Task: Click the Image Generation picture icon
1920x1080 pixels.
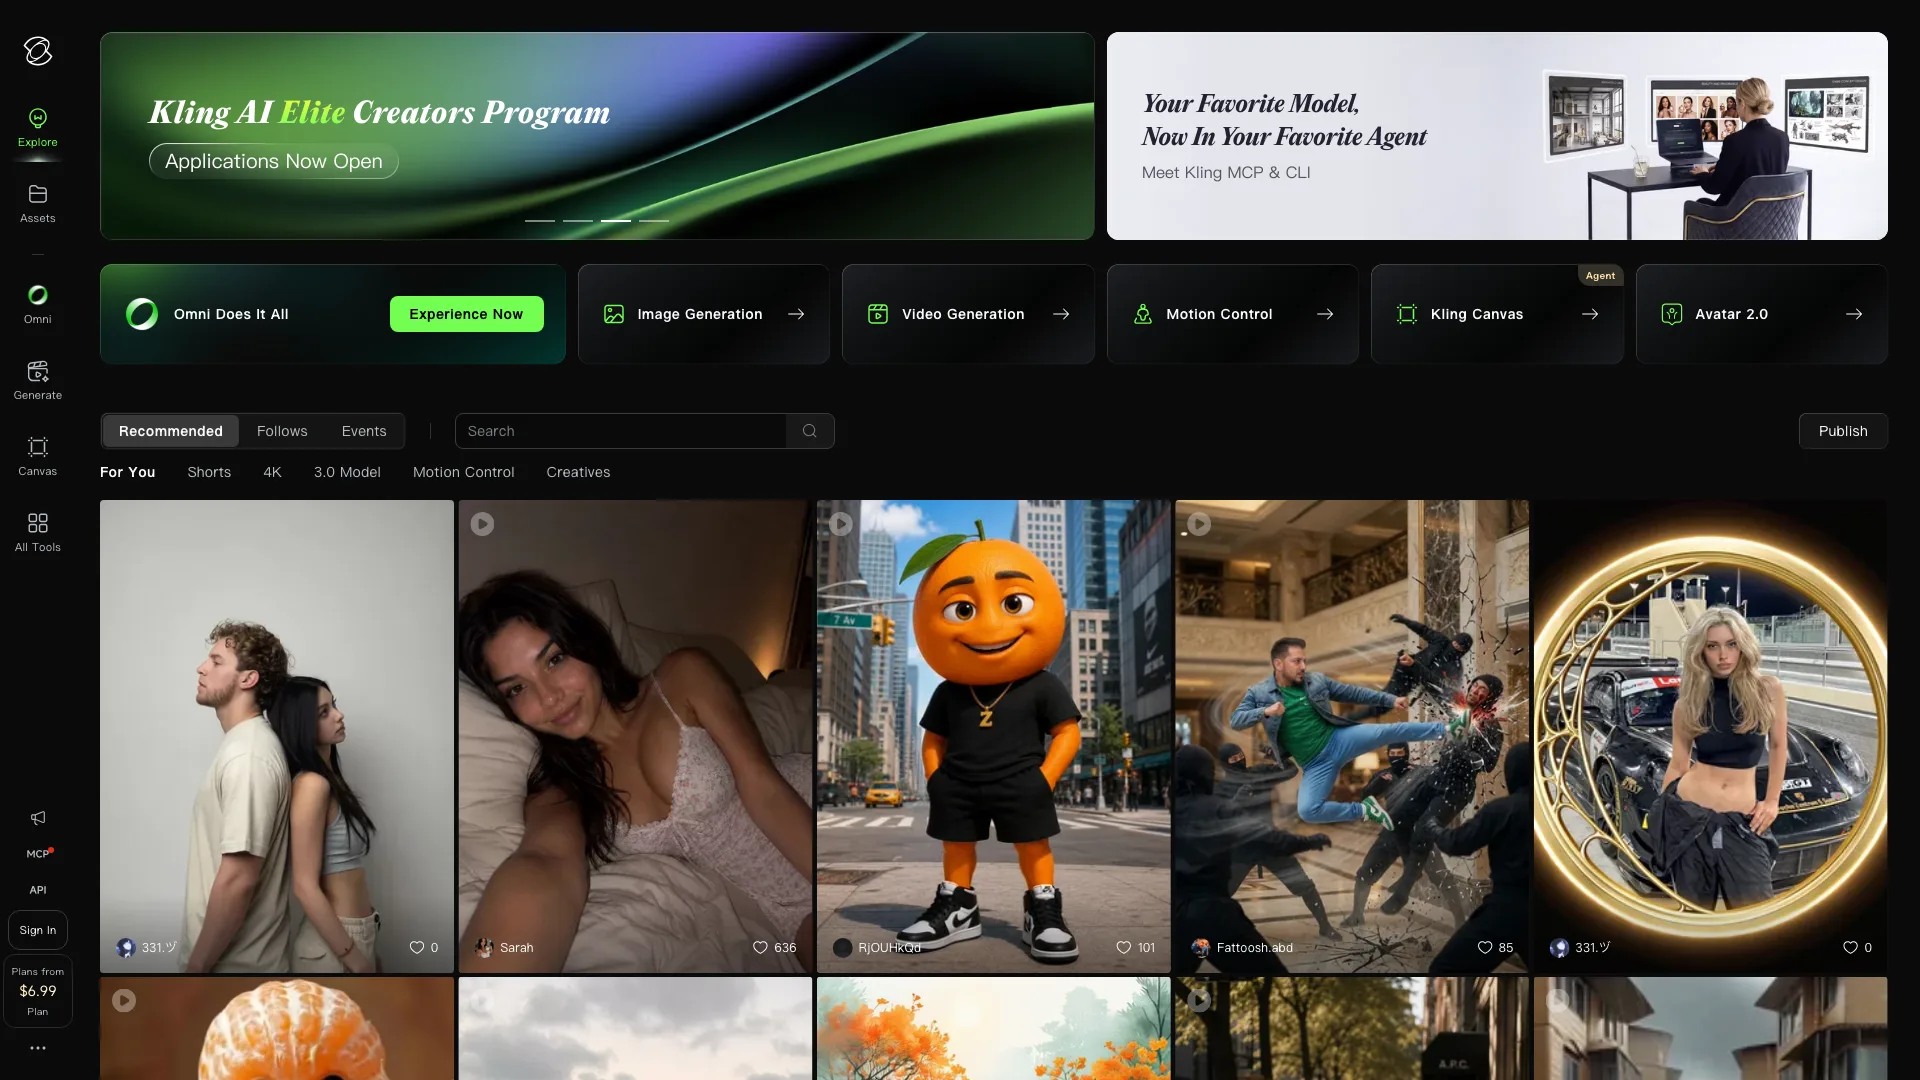Action: [614, 314]
